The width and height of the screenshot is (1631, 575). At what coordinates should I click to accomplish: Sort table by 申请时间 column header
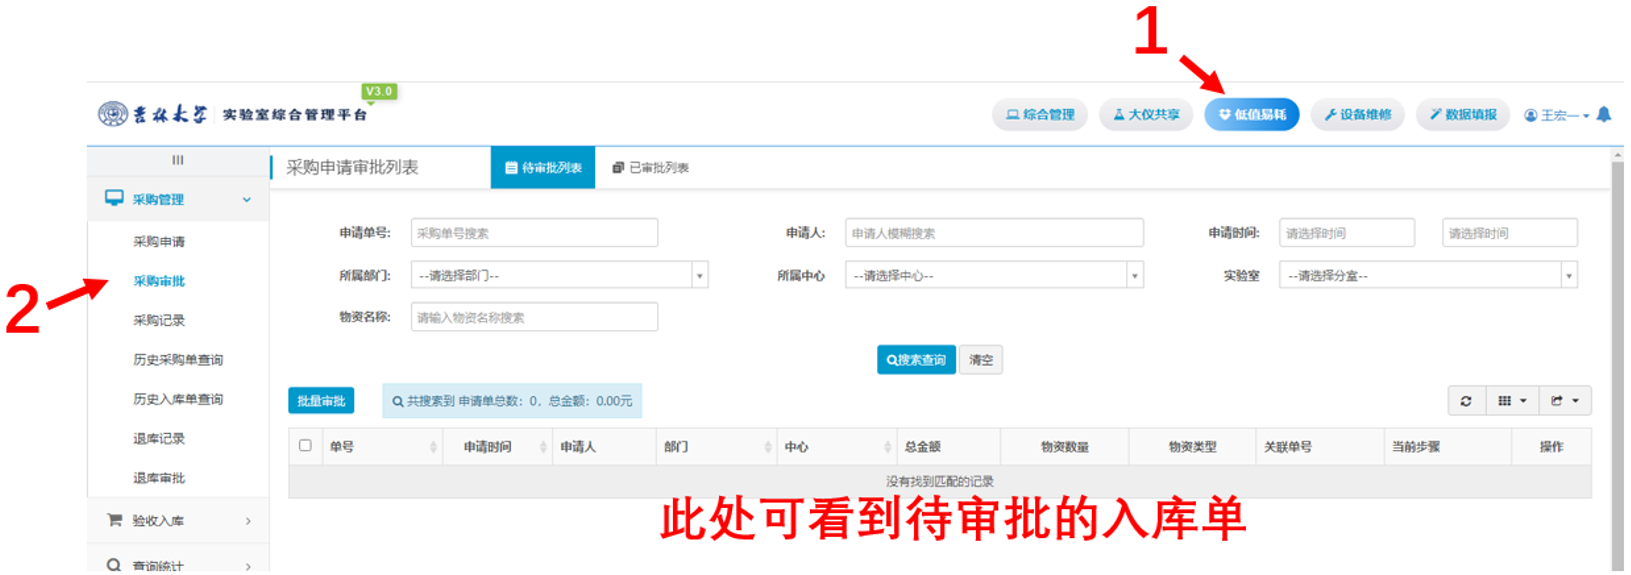coord(488,447)
